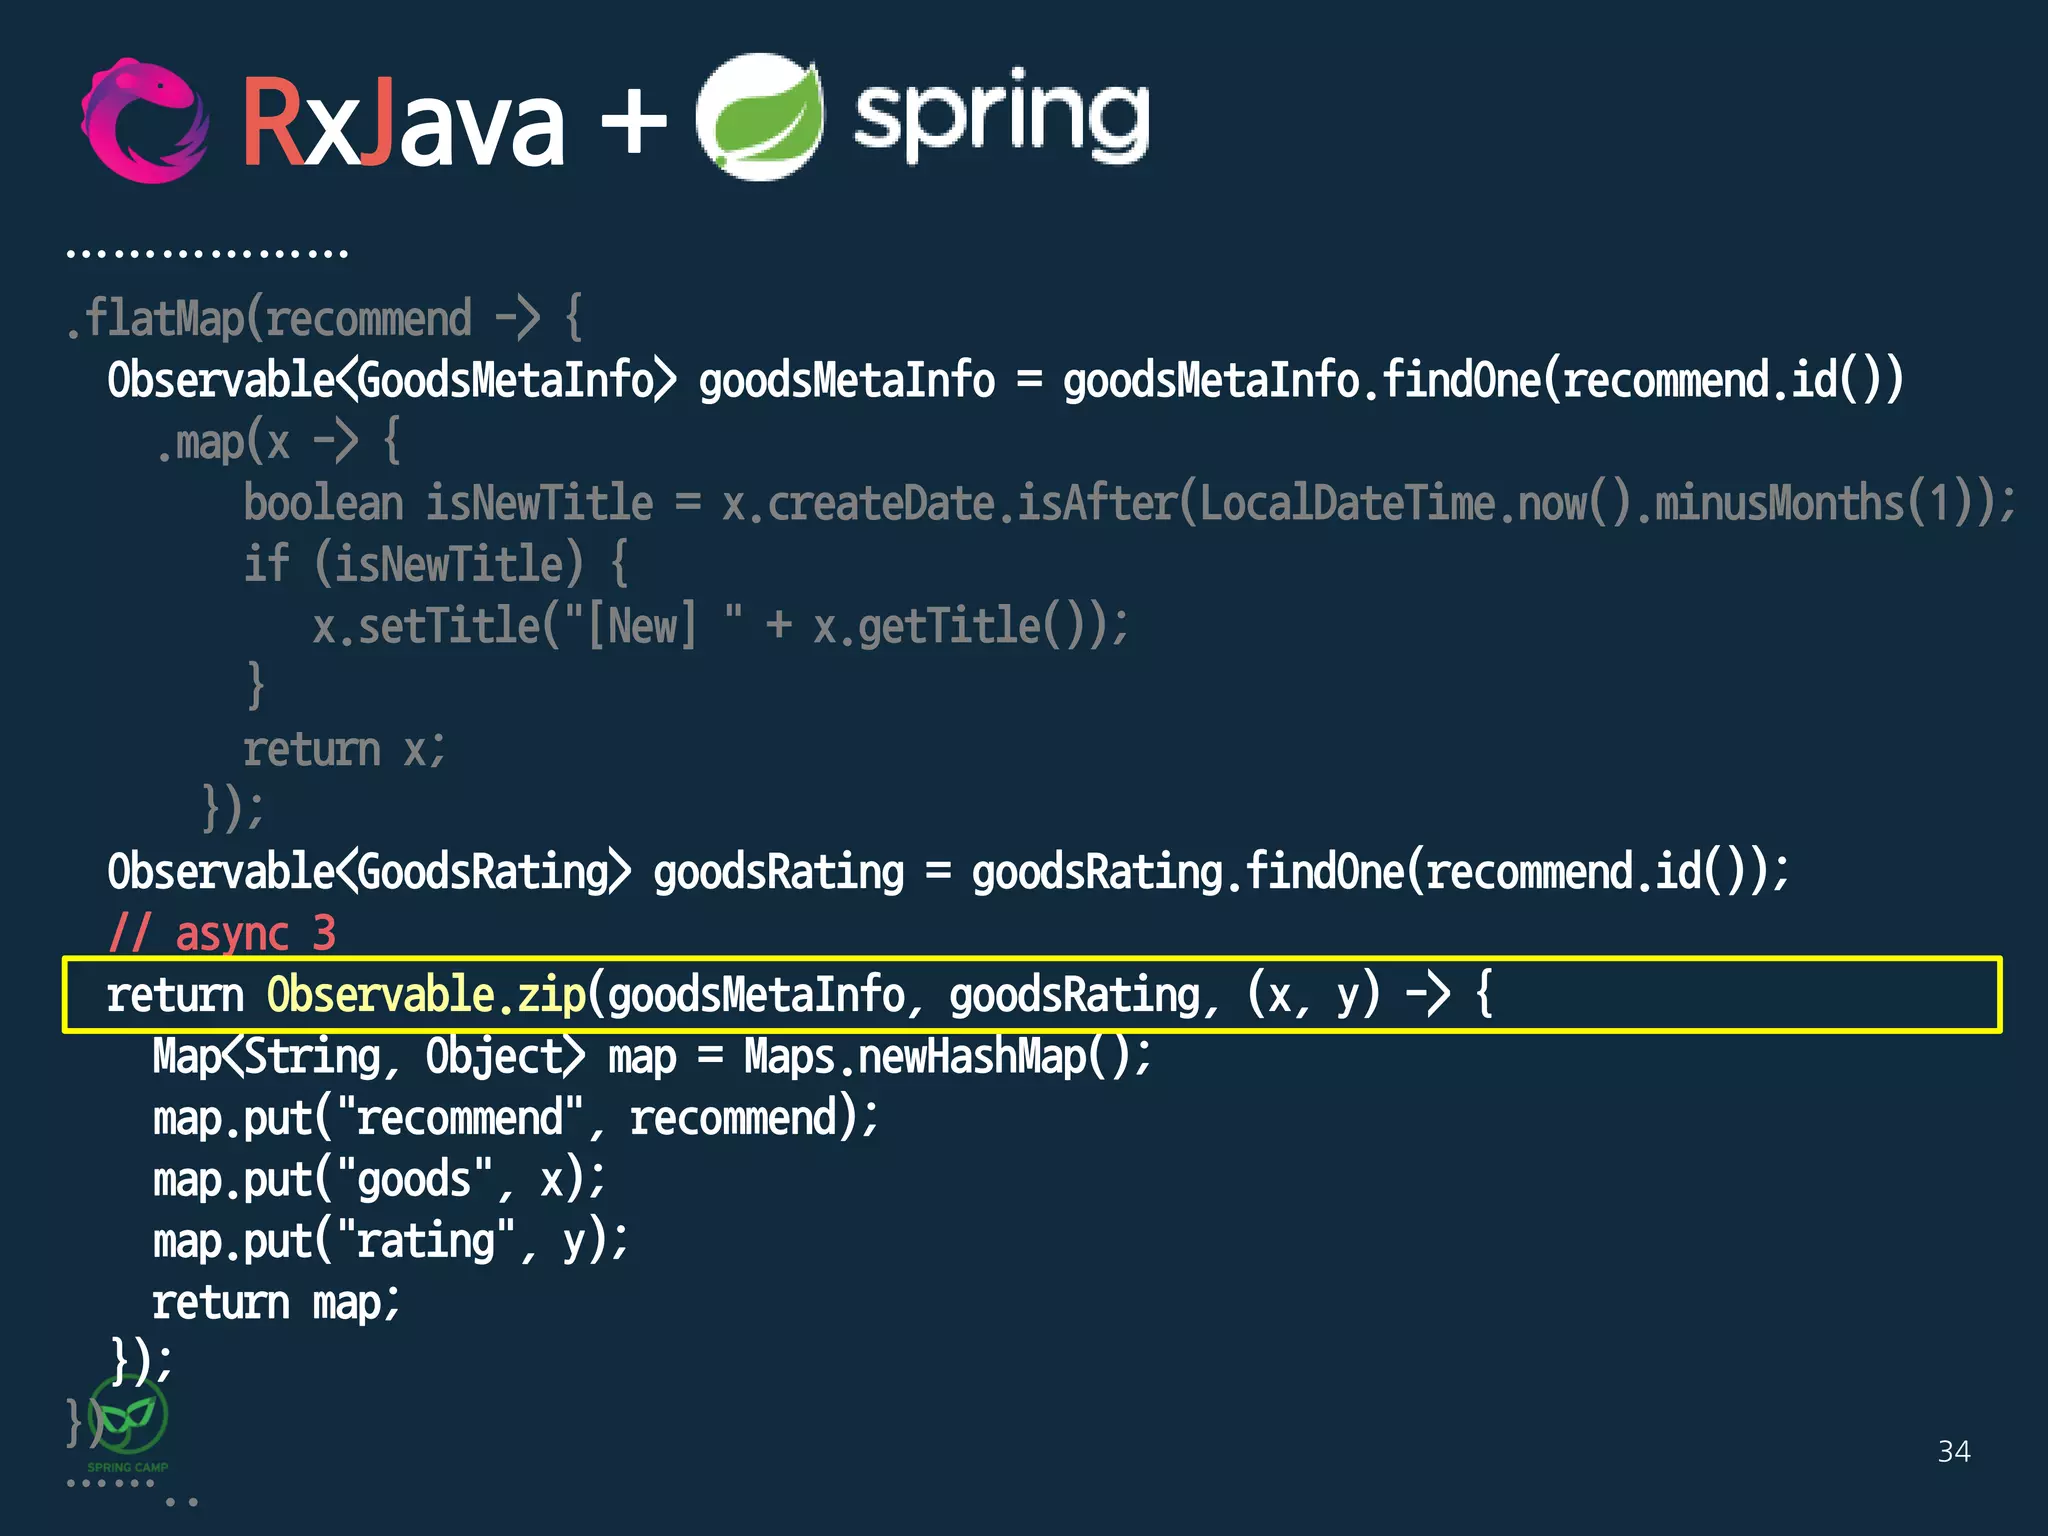Click the yellow highlighted Observable.zip line

(x=800, y=995)
